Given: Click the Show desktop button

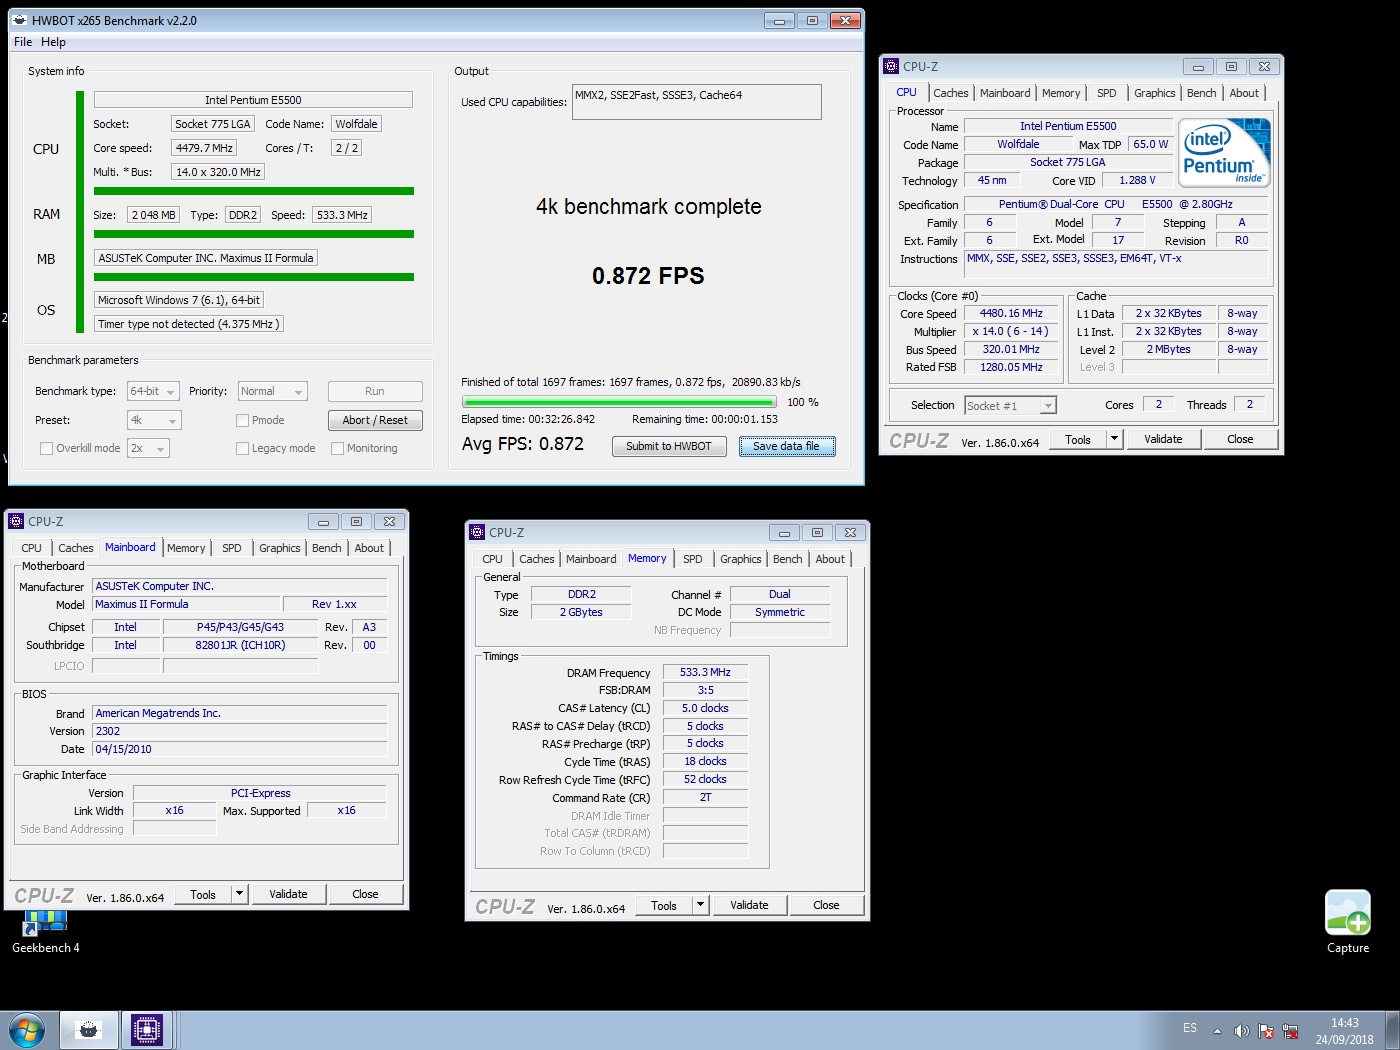Looking at the screenshot, I should pyautogui.click(x=1393, y=1030).
